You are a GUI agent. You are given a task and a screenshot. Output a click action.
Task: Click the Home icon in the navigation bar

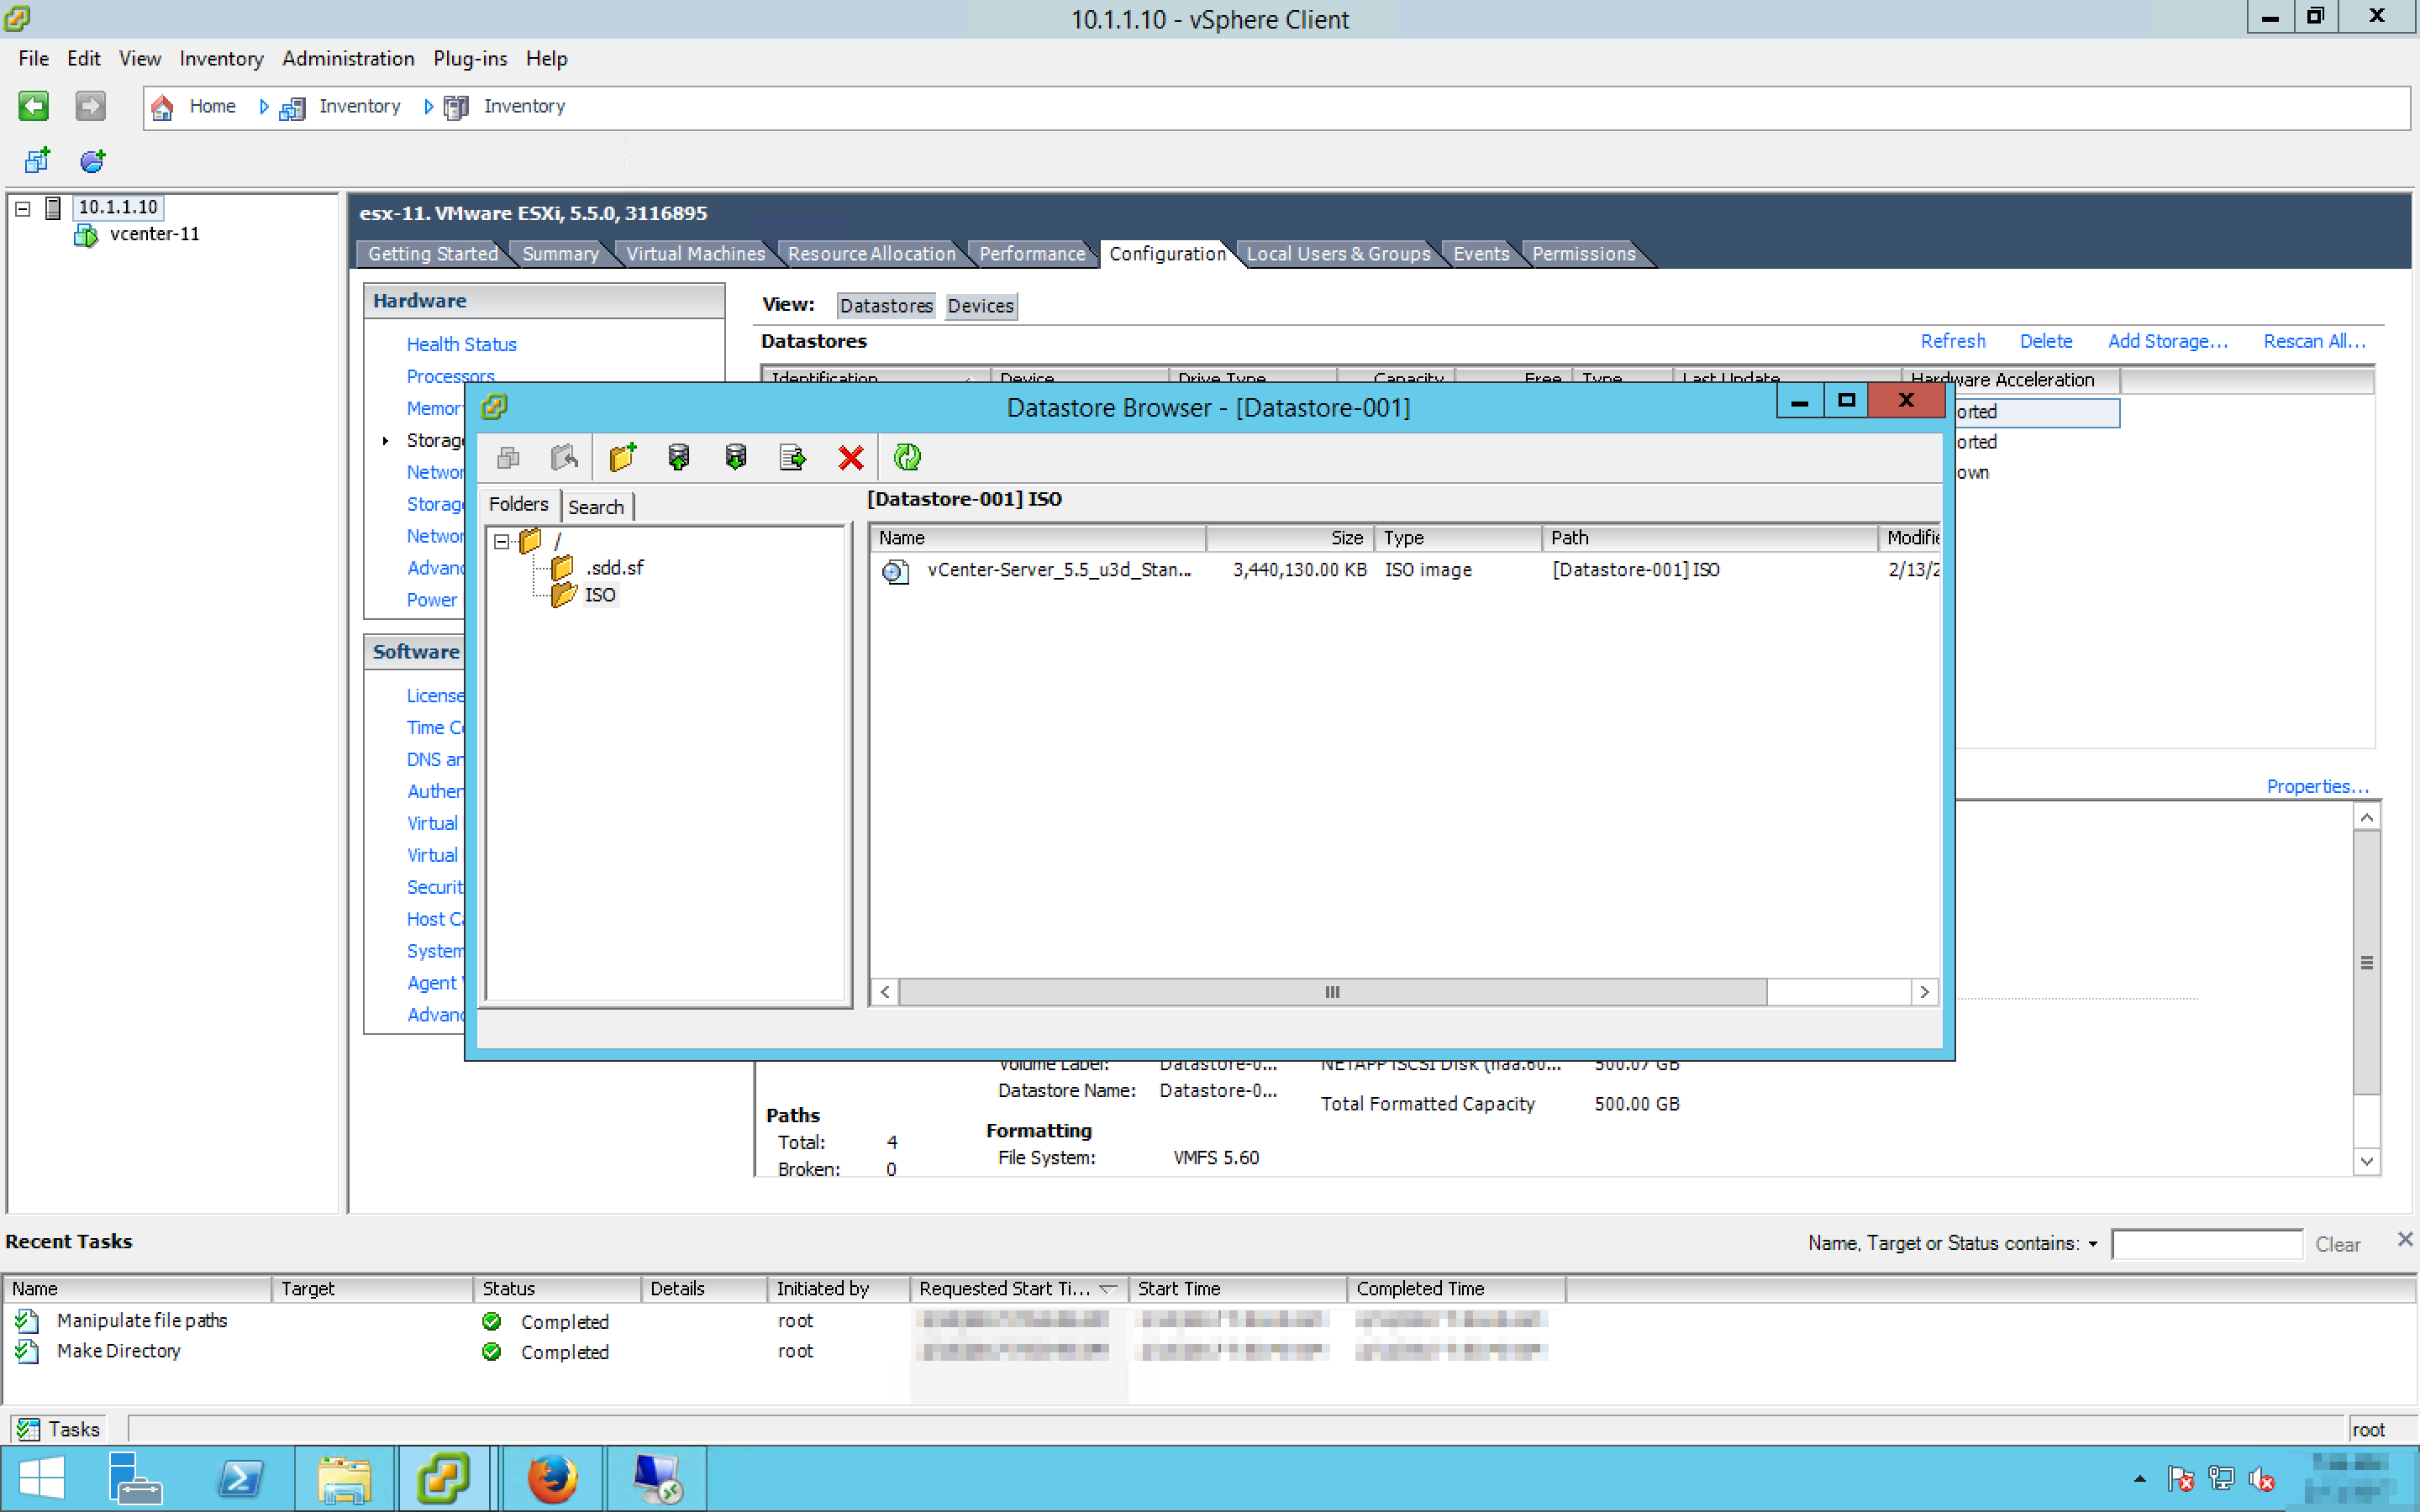coord(162,106)
